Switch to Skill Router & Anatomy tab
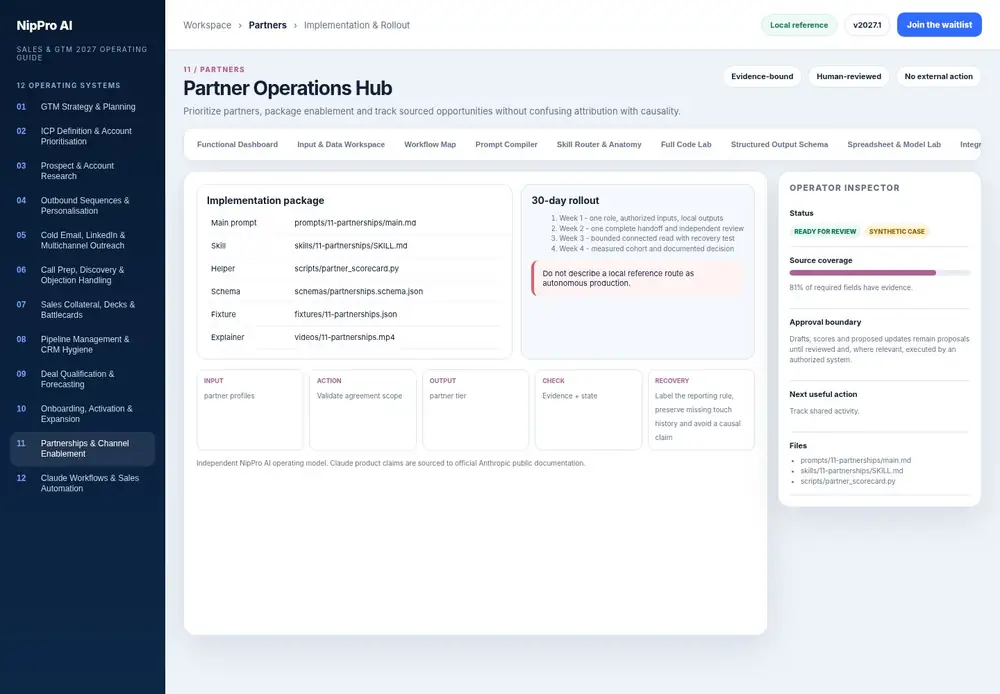Screen dimensions: 1000x694 click(599, 145)
